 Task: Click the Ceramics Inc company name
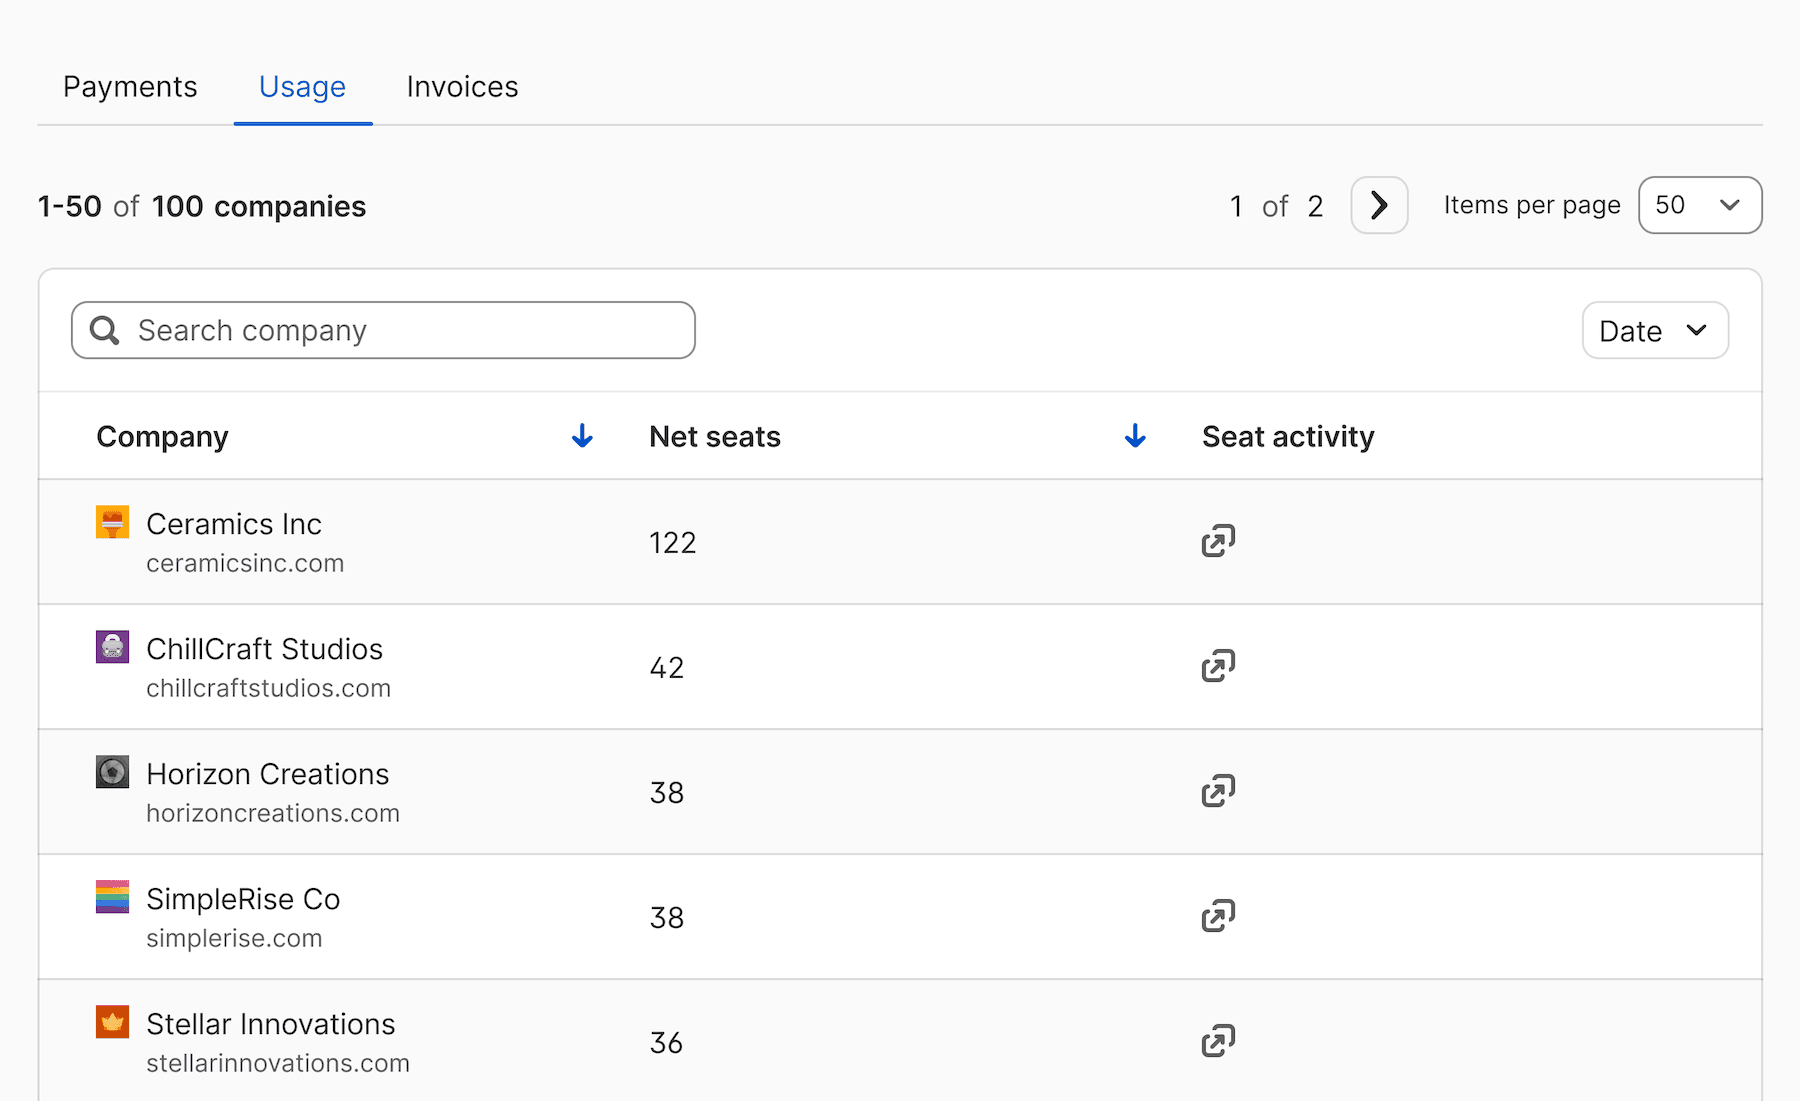(x=234, y=524)
